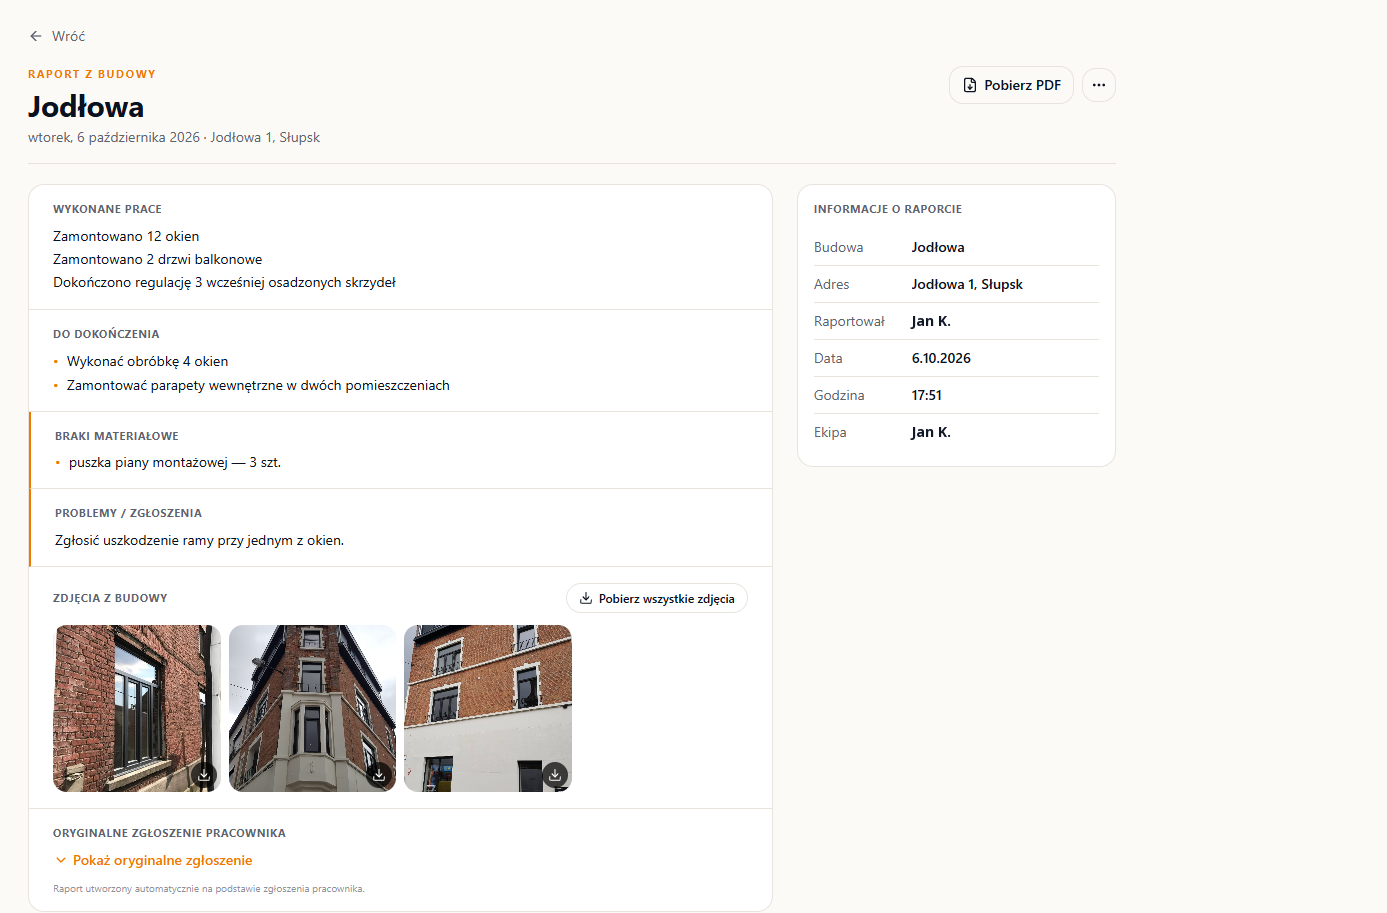Screen dimensions: 1387x913
Task: Download the first photo of brick wall window
Action: point(204,775)
